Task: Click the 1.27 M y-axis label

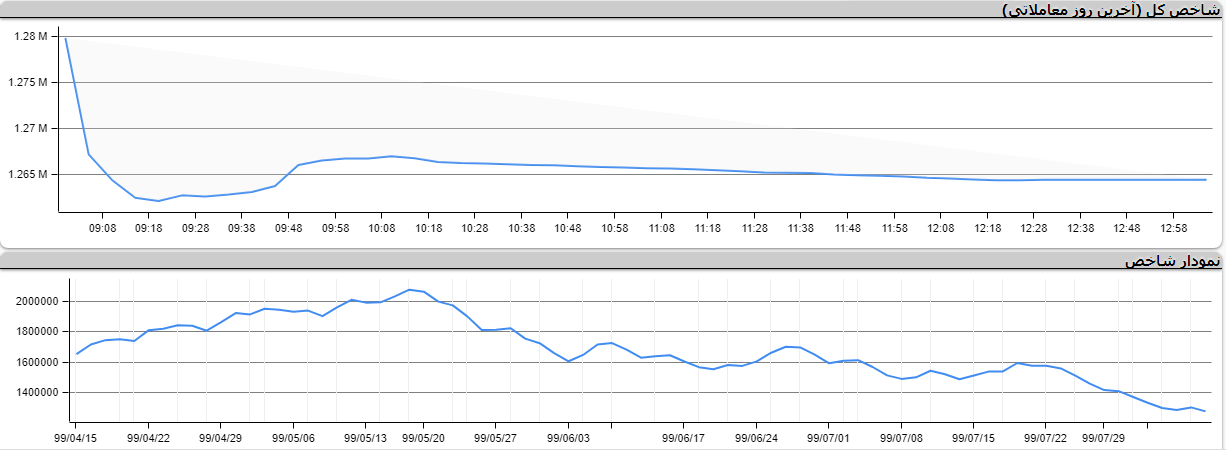Action: coord(31,129)
